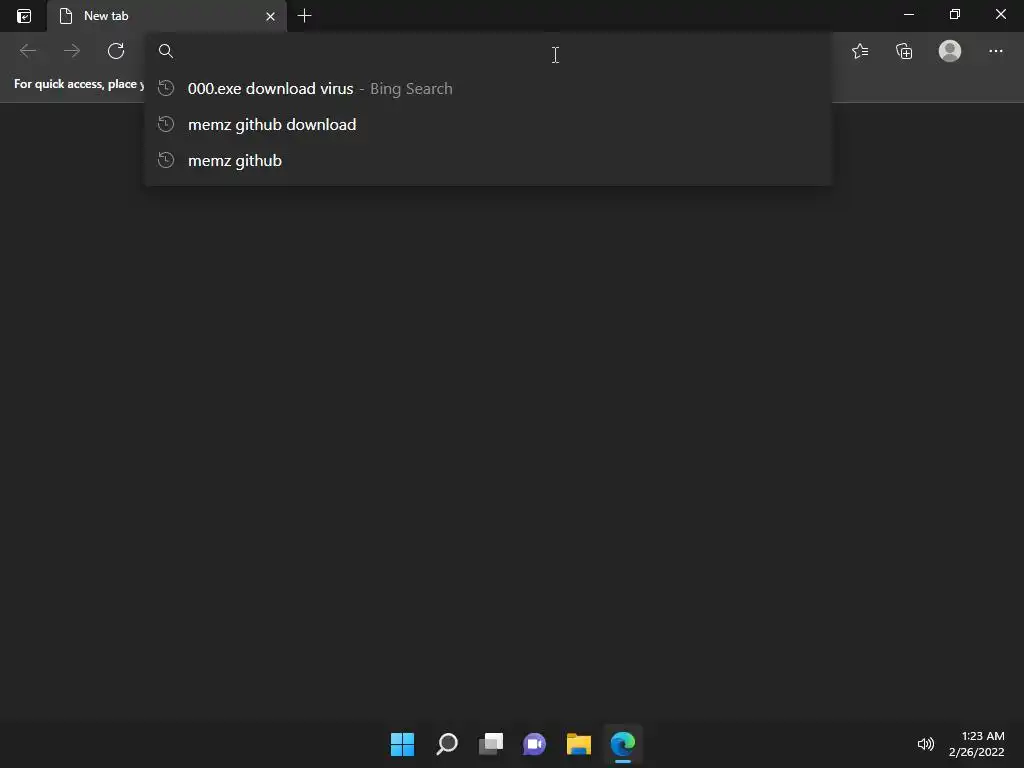Click history icon beside memz github suggestion
This screenshot has height=768, width=1024.
(166, 159)
